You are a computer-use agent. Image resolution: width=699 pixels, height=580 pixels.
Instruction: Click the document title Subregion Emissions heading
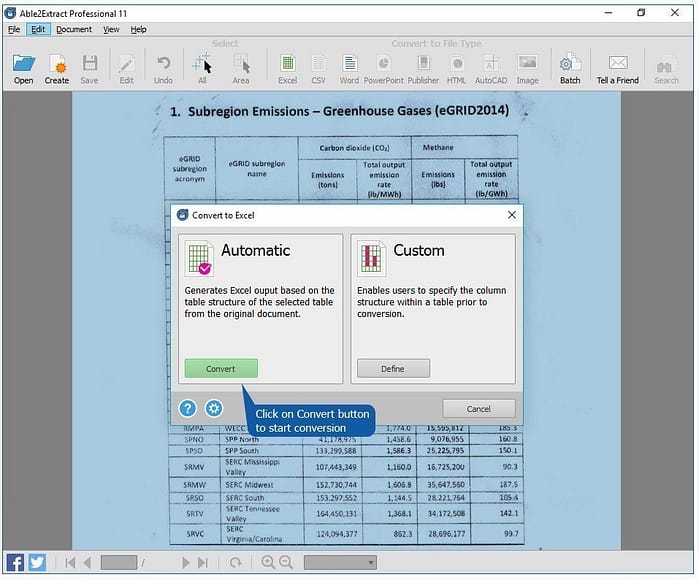point(339,111)
